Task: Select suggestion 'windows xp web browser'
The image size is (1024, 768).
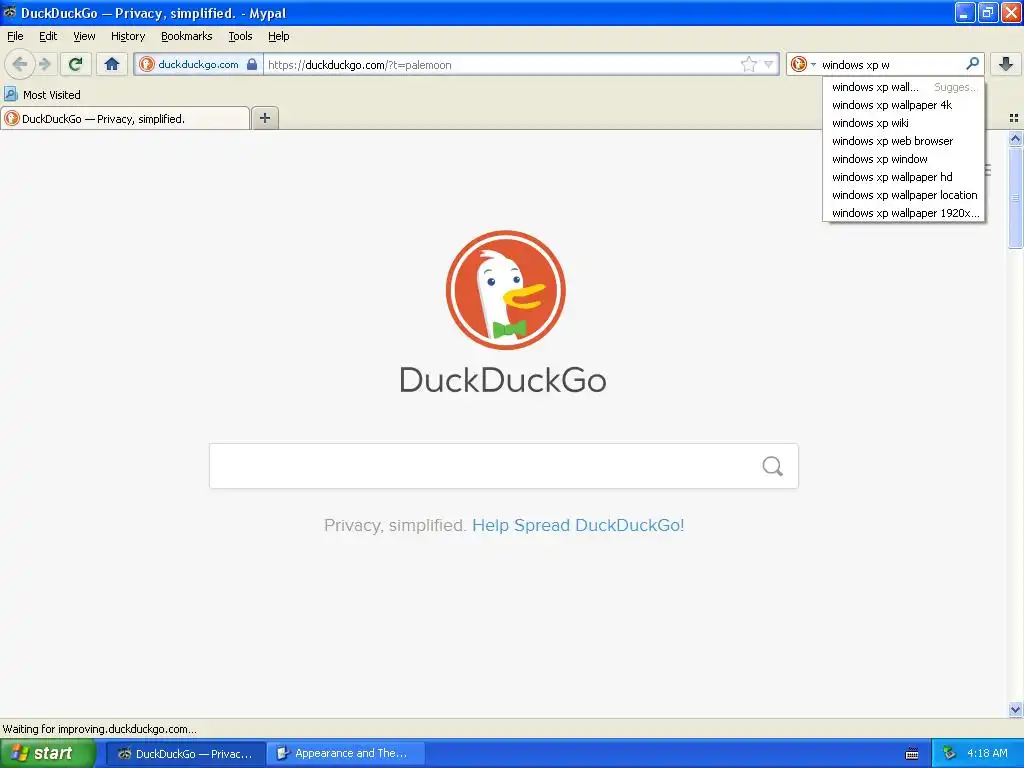Action: pyautogui.click(x=904, y=141)
